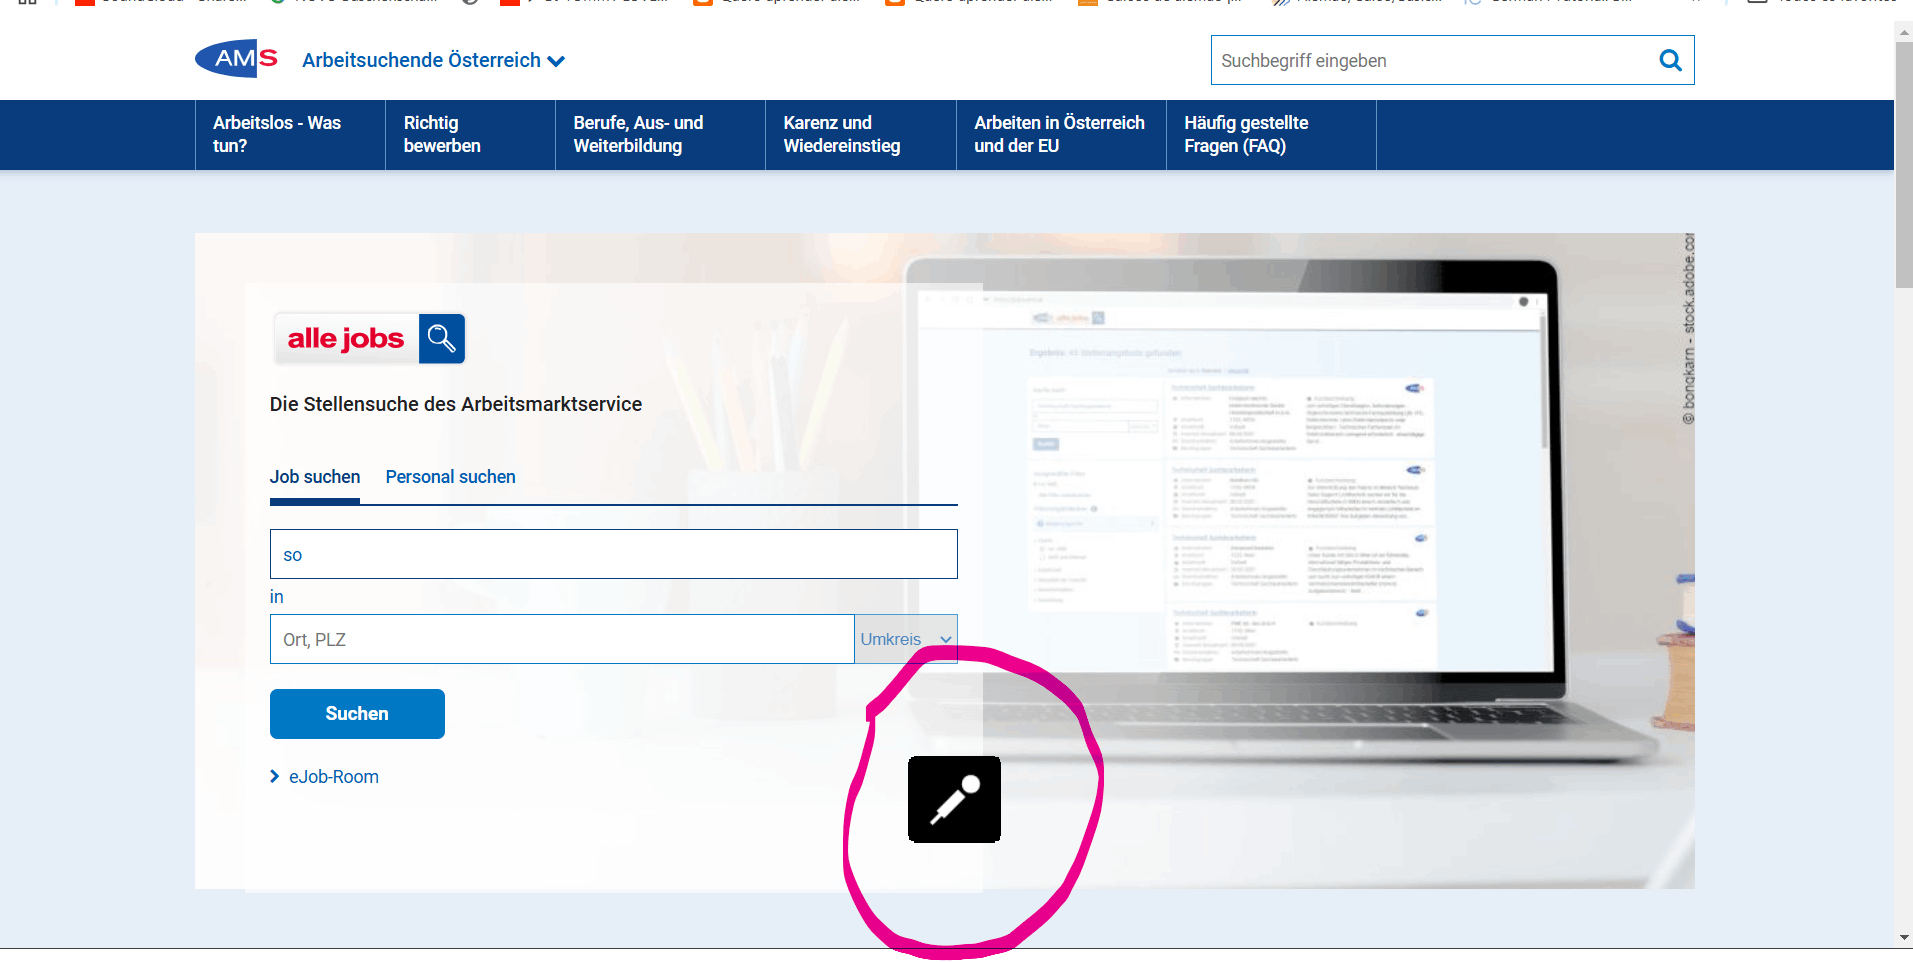Open Arbeiten in Österreich und der EU menu
Image resolution: width=1913 pixels, height=962 pixels.
pyautogui.click(x=1061, y=135)
